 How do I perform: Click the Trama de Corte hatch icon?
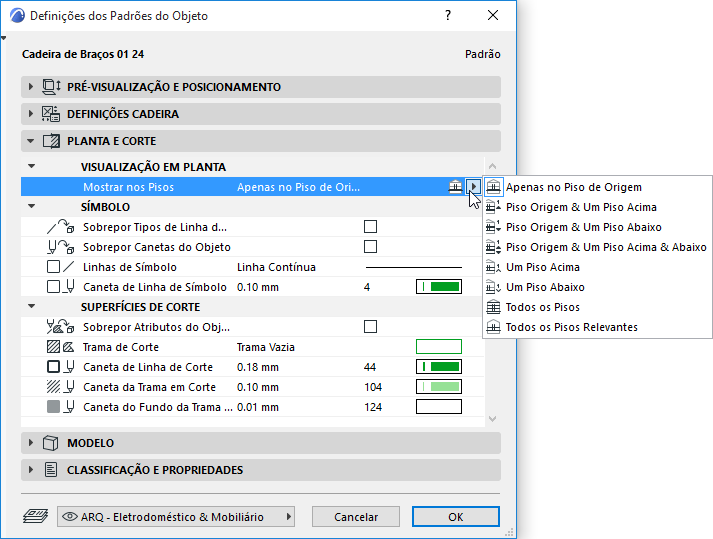coord(60,347)
